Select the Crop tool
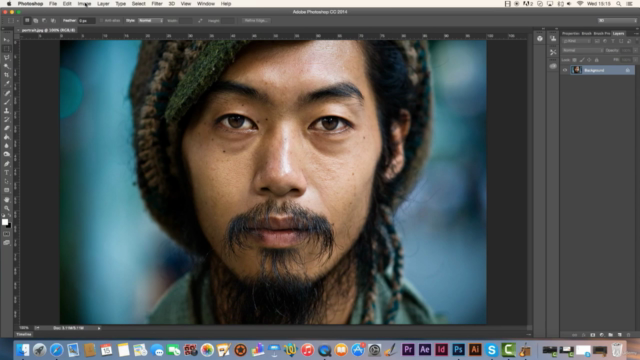This screenshot has height=360, width=640. coord(7,75)
